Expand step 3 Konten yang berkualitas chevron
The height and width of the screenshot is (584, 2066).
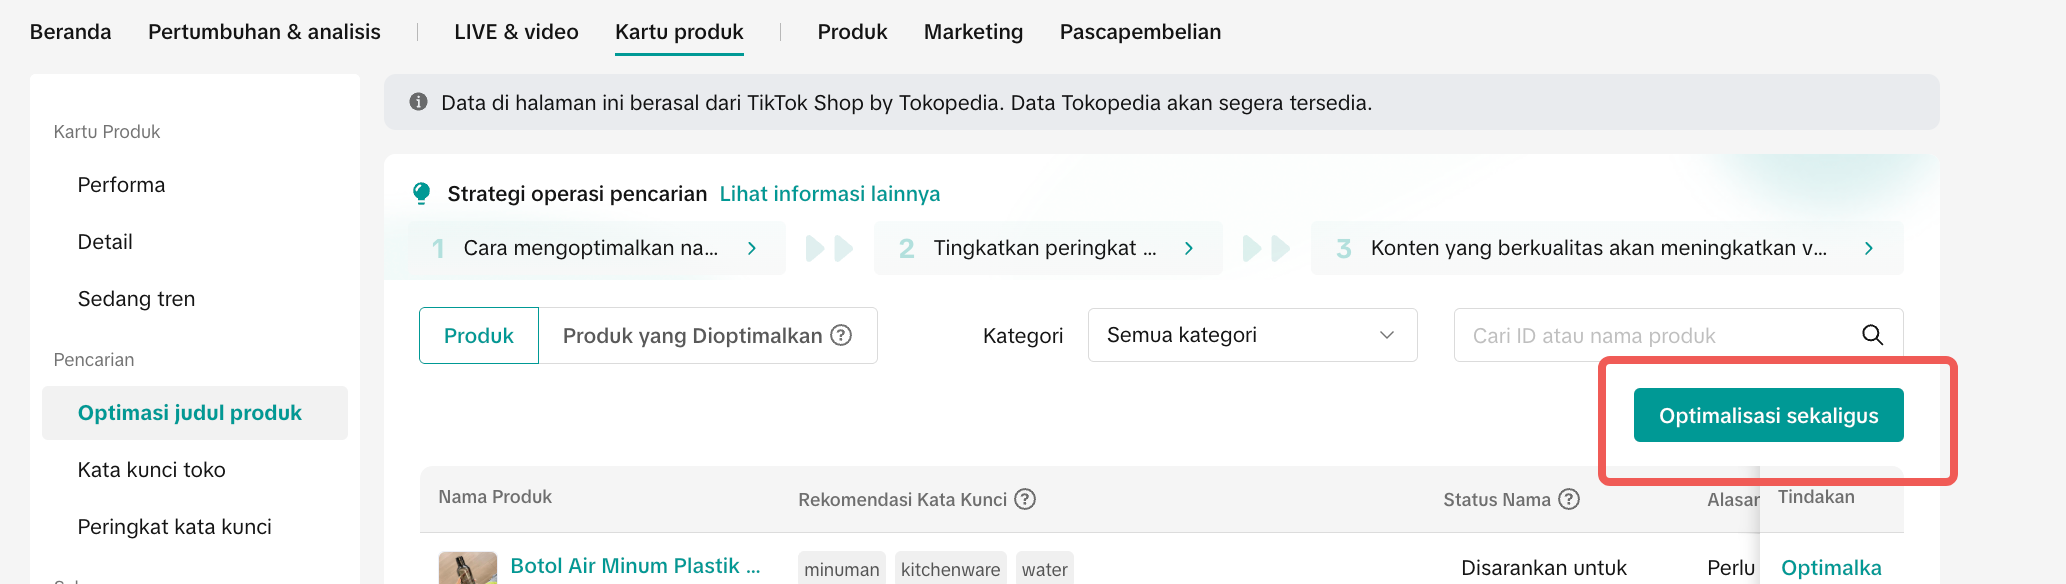click(1869, 248)
